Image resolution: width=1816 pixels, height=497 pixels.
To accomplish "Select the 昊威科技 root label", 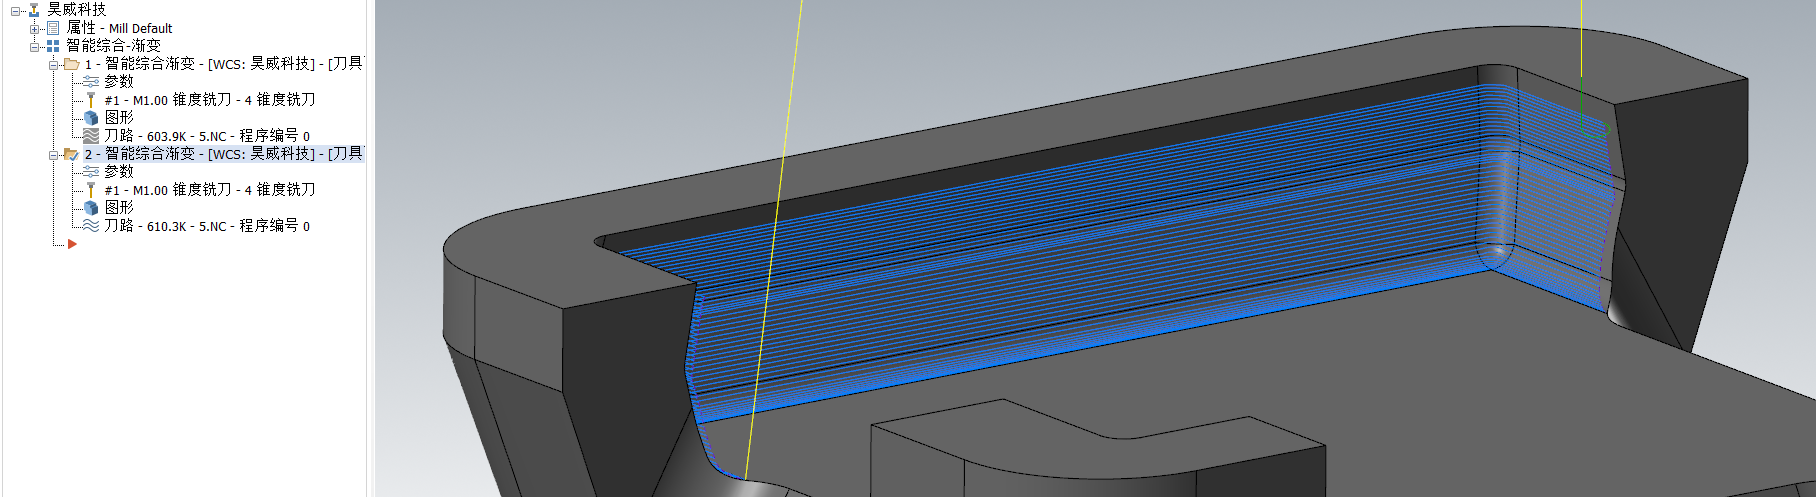I will click(x=76, y=10).
